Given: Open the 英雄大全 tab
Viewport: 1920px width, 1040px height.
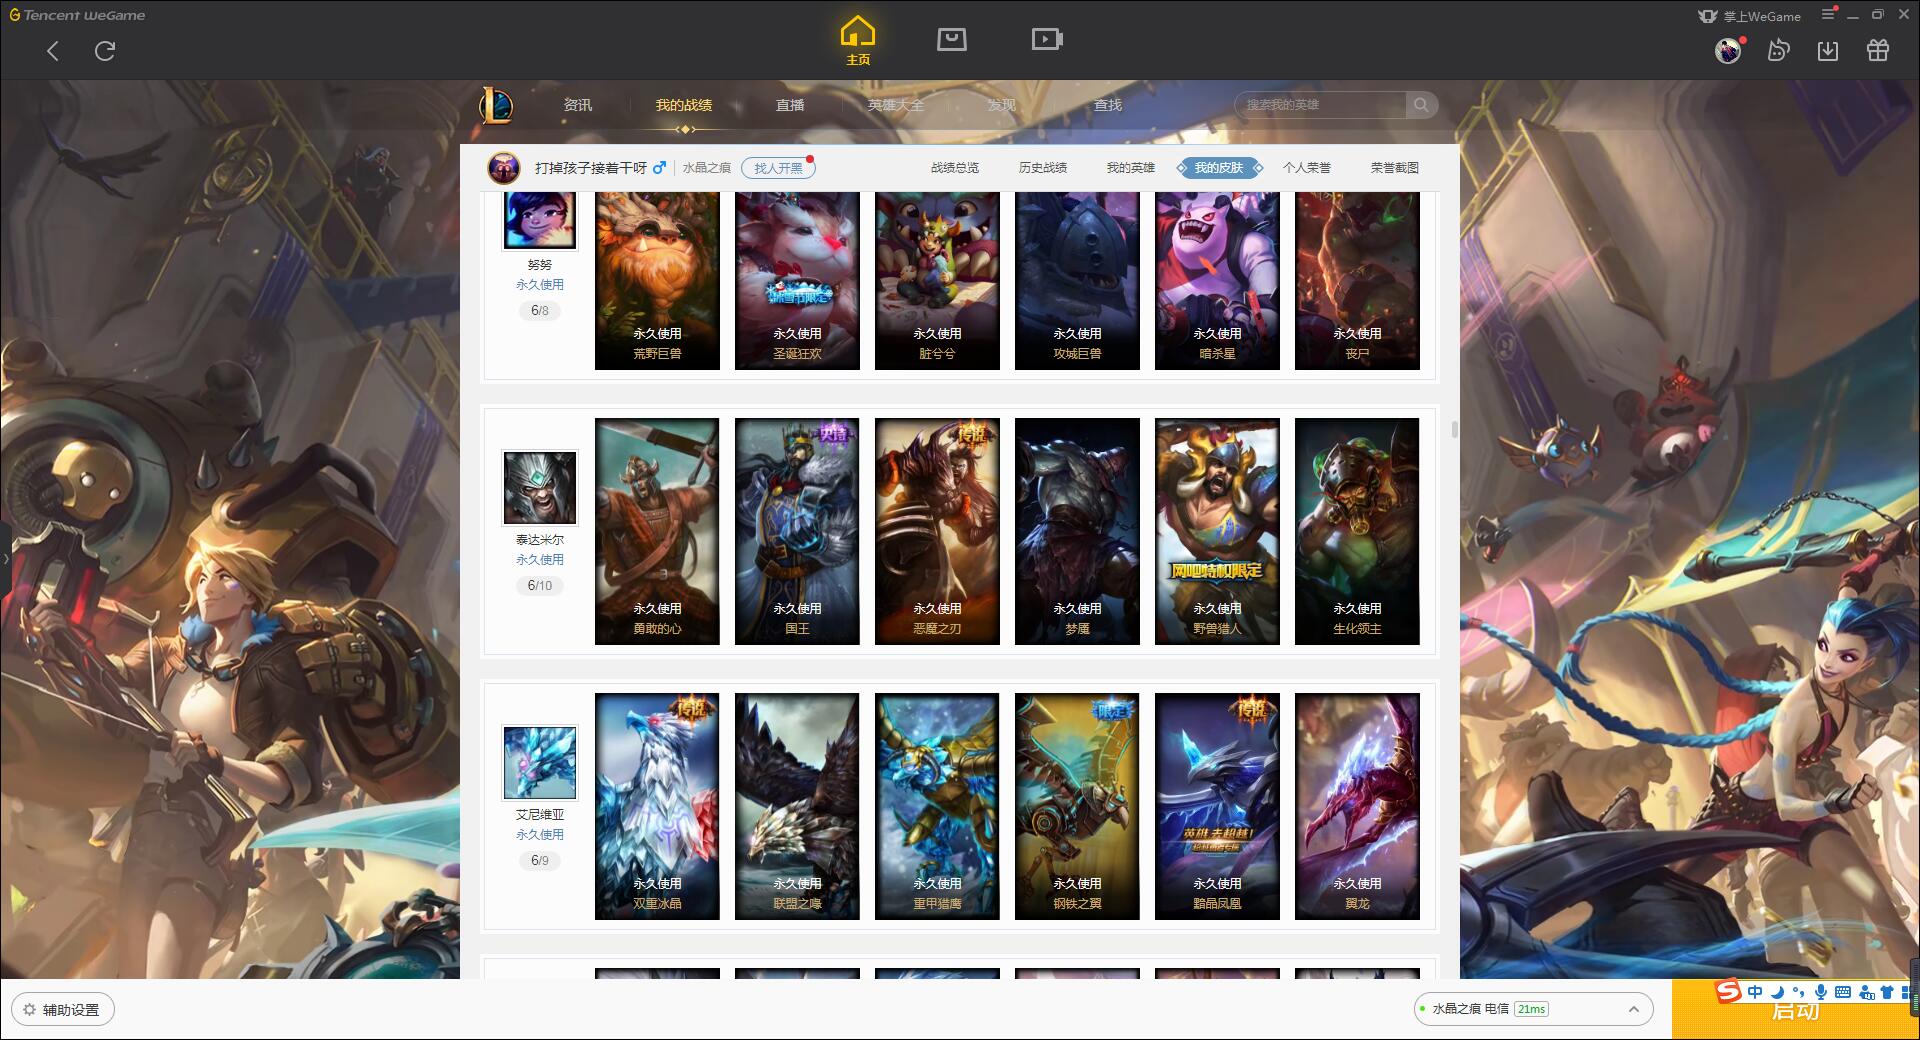Looking at the screenshot, I should point(896,105).
